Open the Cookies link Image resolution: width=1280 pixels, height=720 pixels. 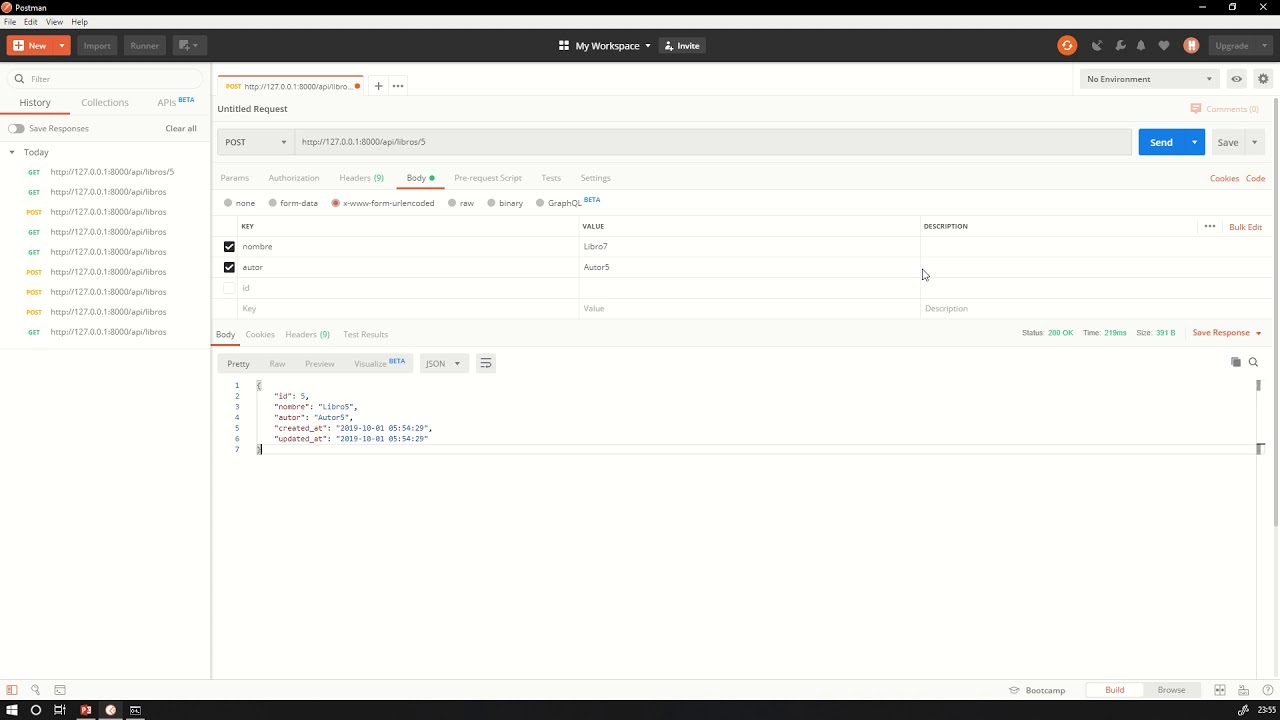point(1224,178)
